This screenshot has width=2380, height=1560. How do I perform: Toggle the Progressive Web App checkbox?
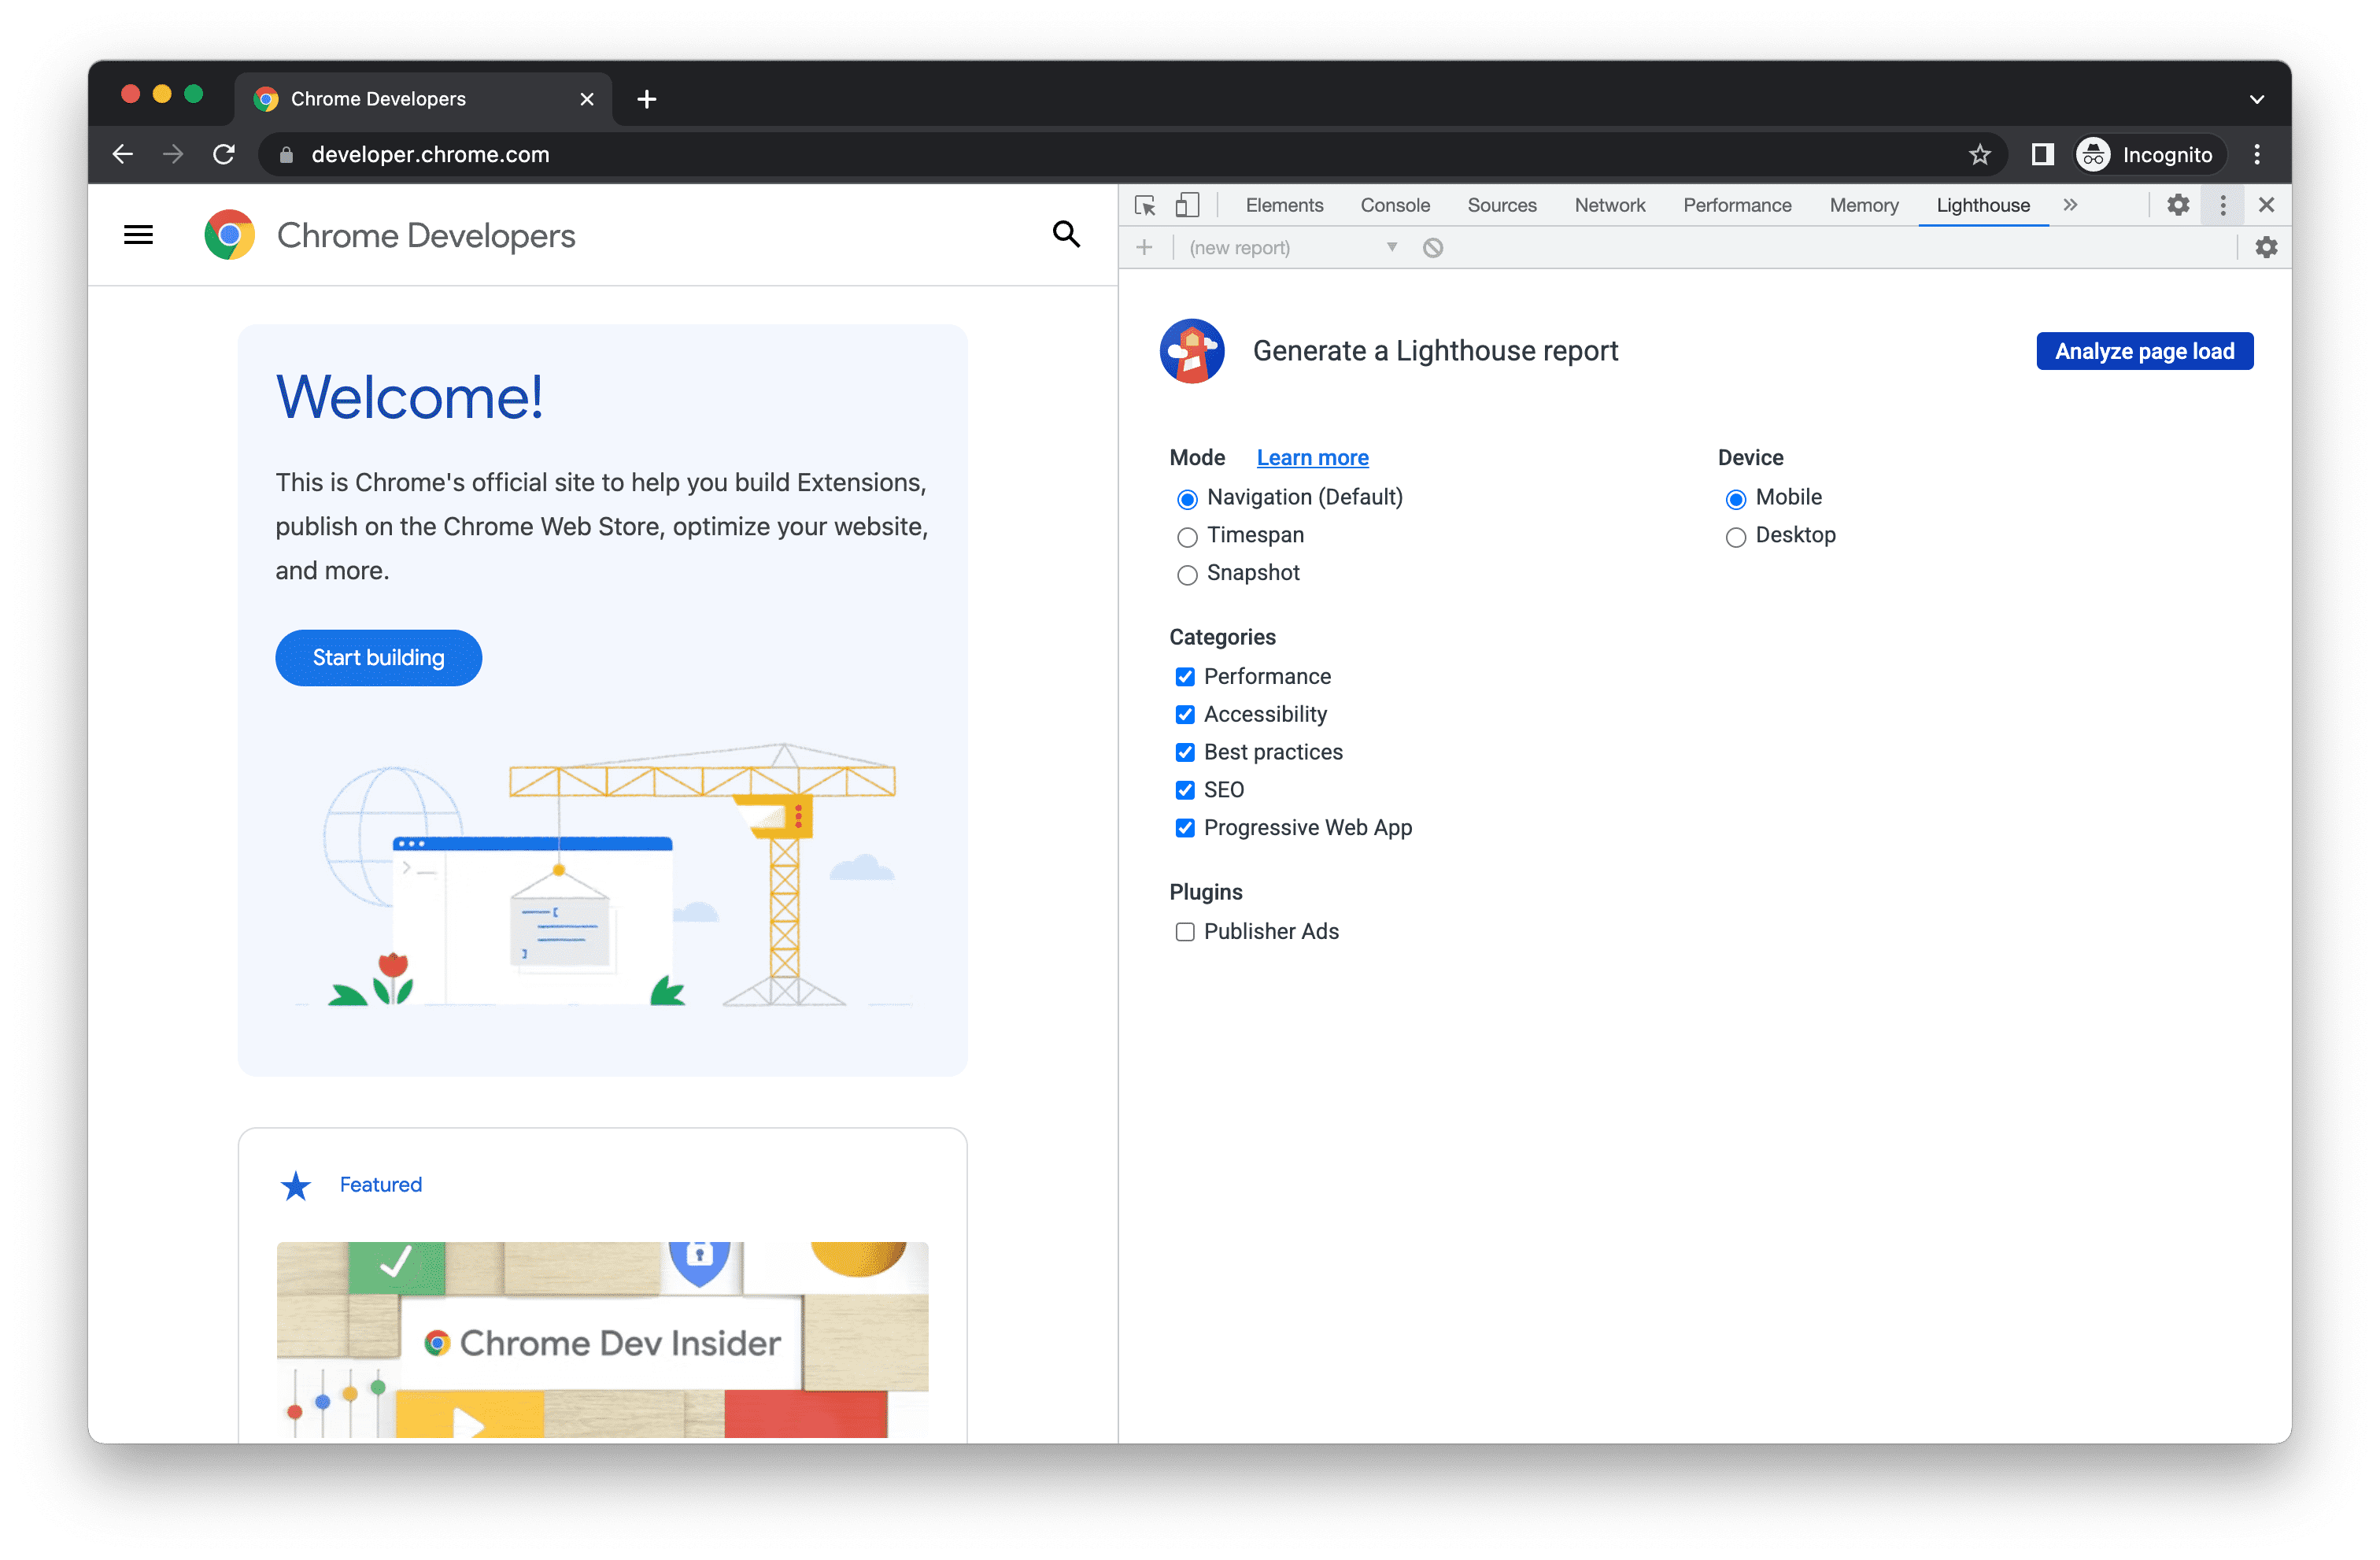[x=1181, y=827]
